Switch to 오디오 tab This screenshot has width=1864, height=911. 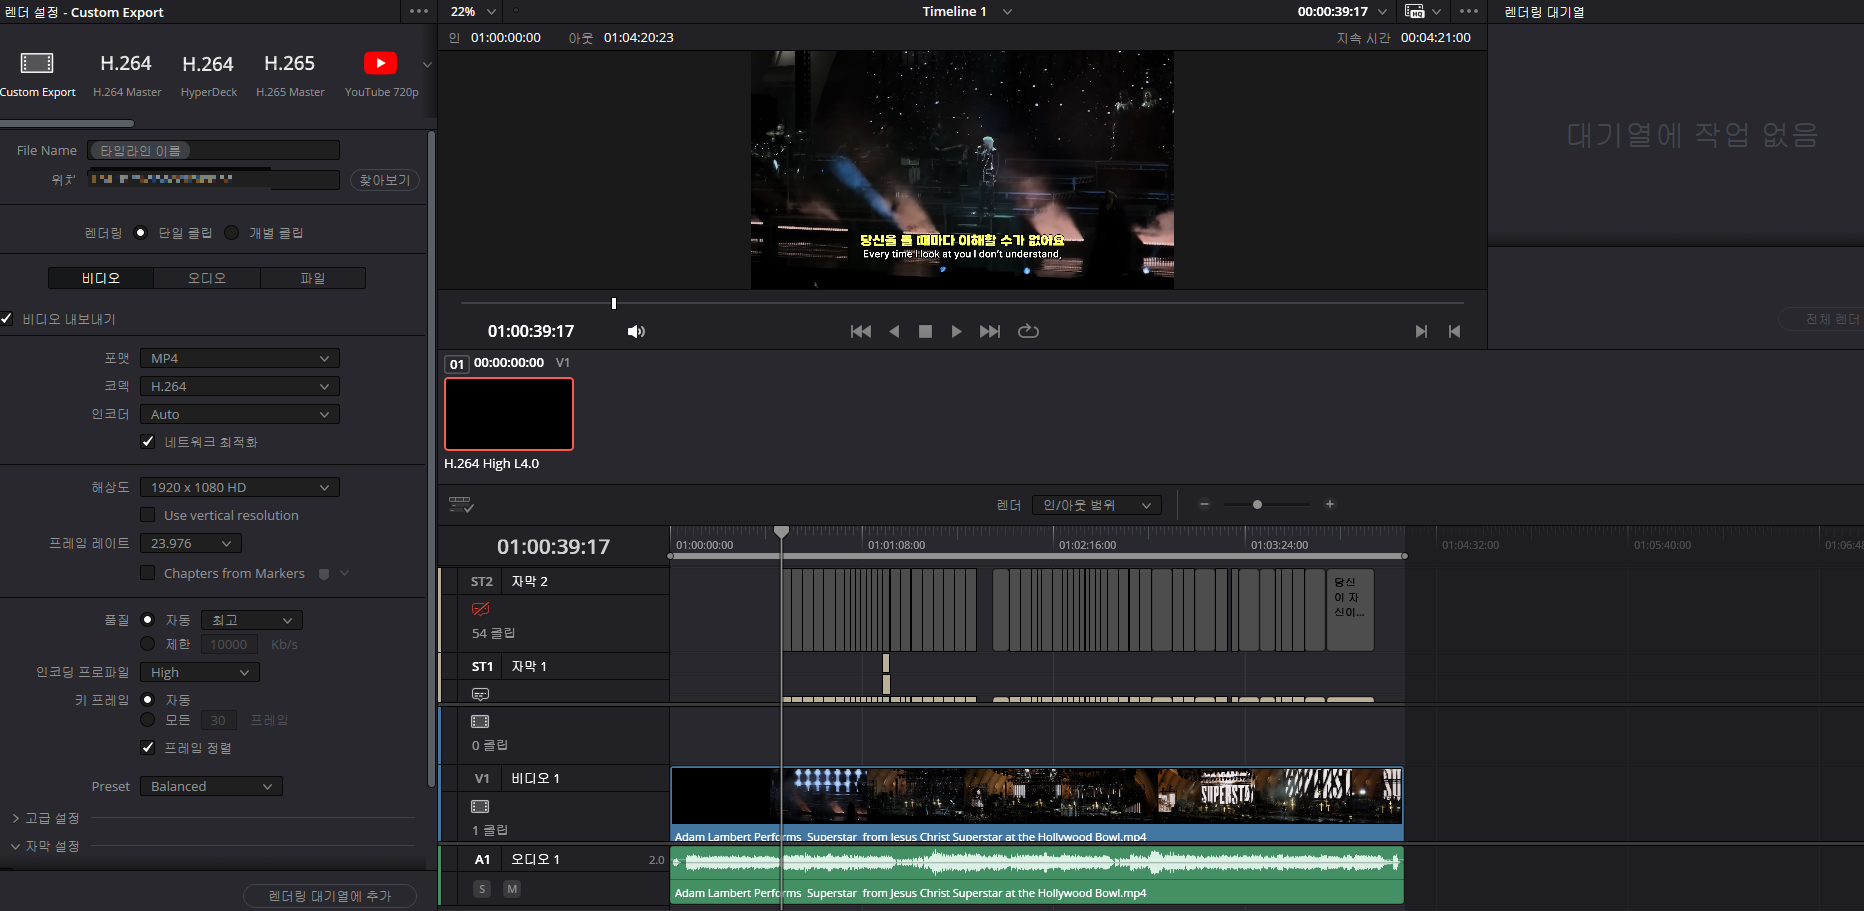(x=207, y=278)
